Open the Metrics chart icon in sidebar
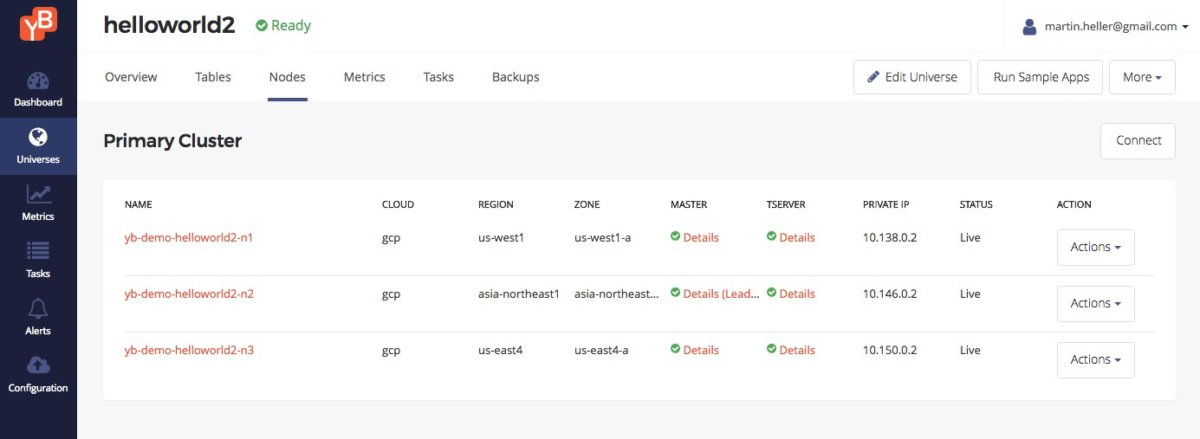Image resolution: width=1200 pixels, height=439 pixels. [38, 194]
